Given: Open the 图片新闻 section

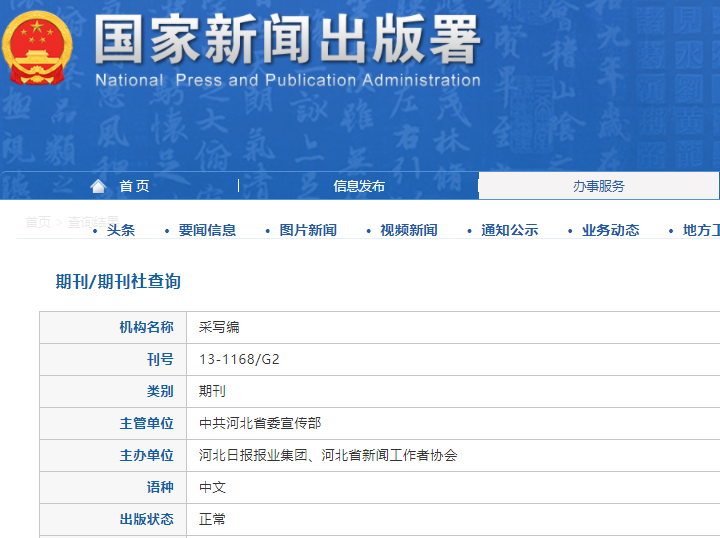Looking at the screenshot, I should pyautogui.click(x=308, y=230).
